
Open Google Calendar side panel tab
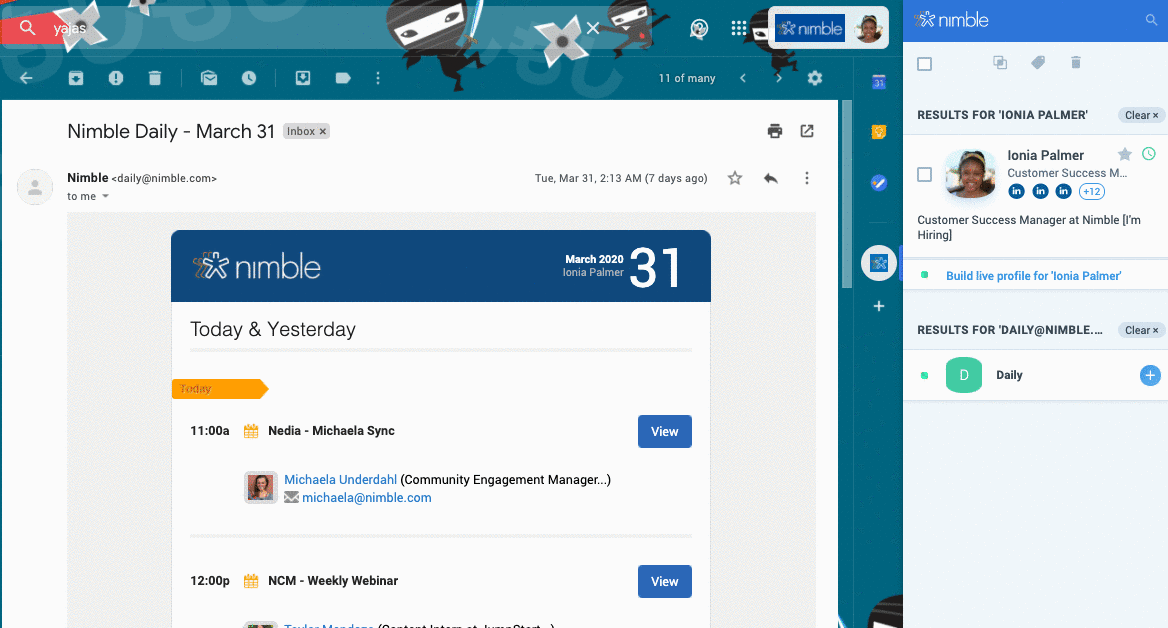(x=878, y=83)
